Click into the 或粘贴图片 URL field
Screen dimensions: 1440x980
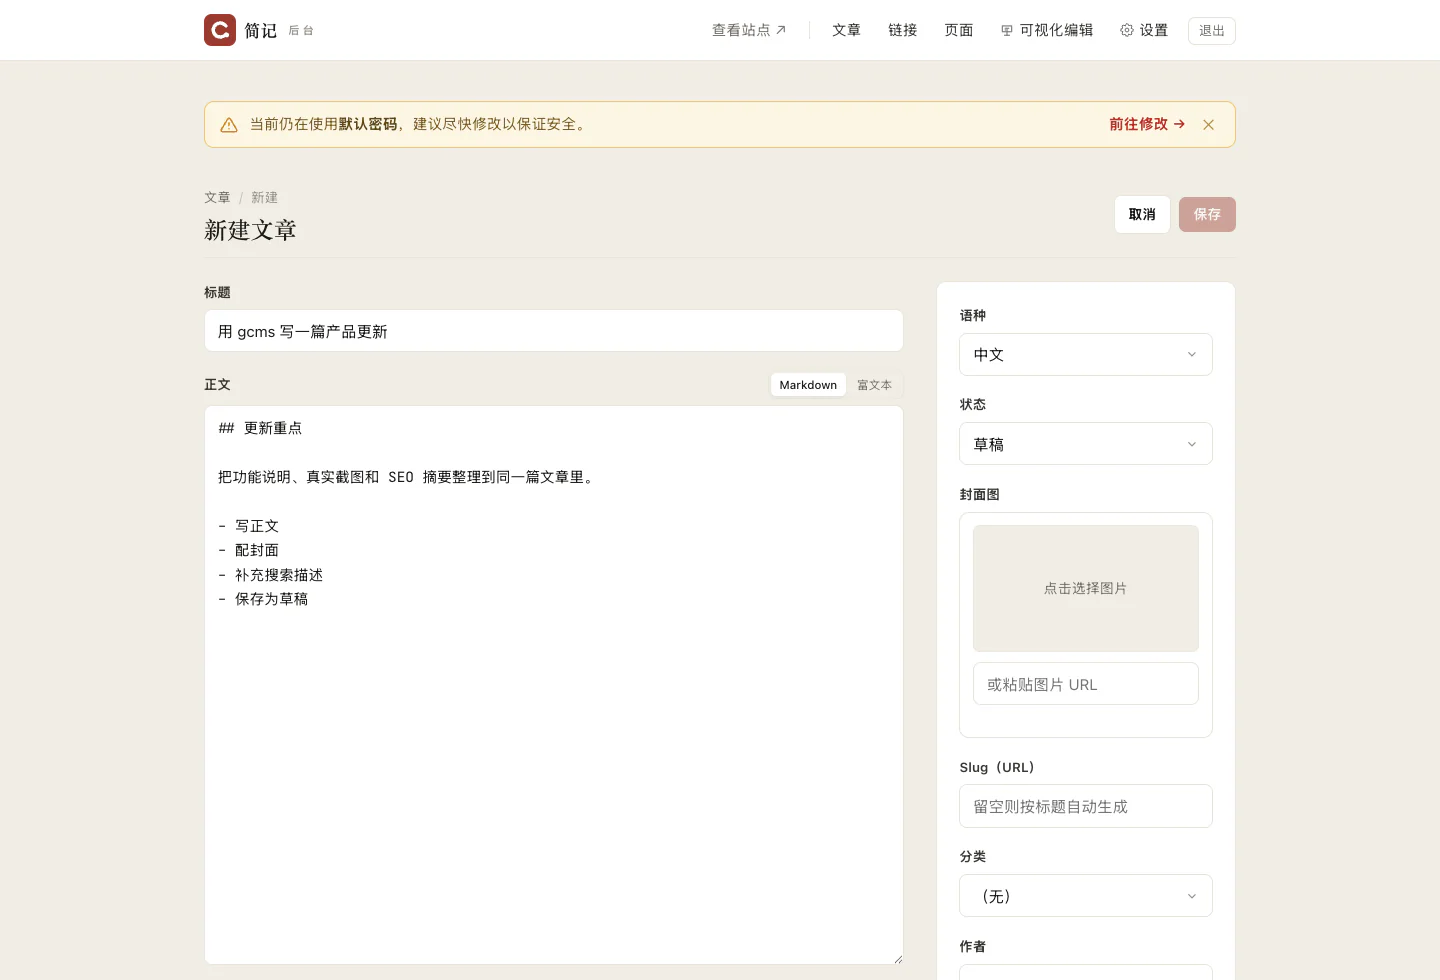point(1086,684)
